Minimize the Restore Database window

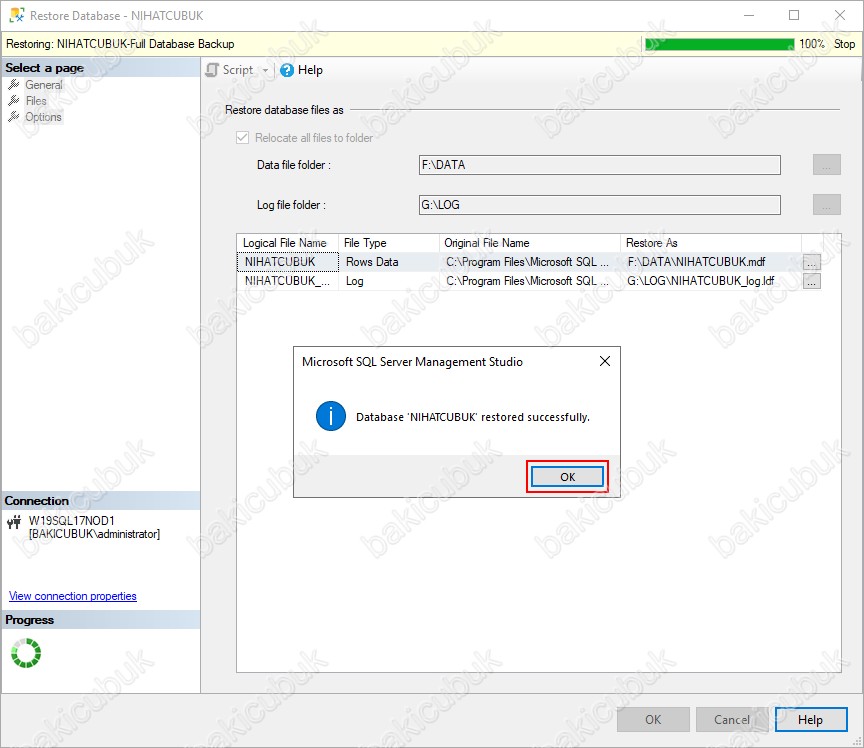click(x=749, y=15)
